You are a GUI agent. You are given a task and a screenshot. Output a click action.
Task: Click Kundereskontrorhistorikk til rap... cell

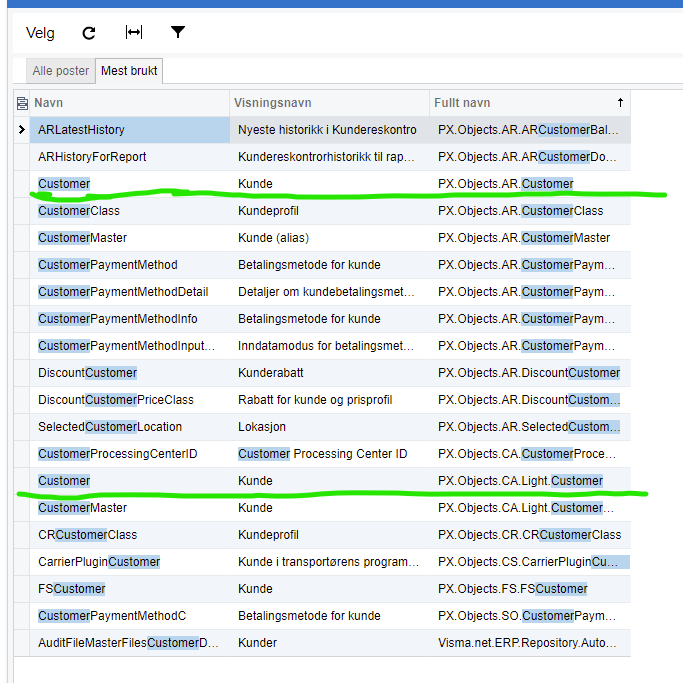330,157
